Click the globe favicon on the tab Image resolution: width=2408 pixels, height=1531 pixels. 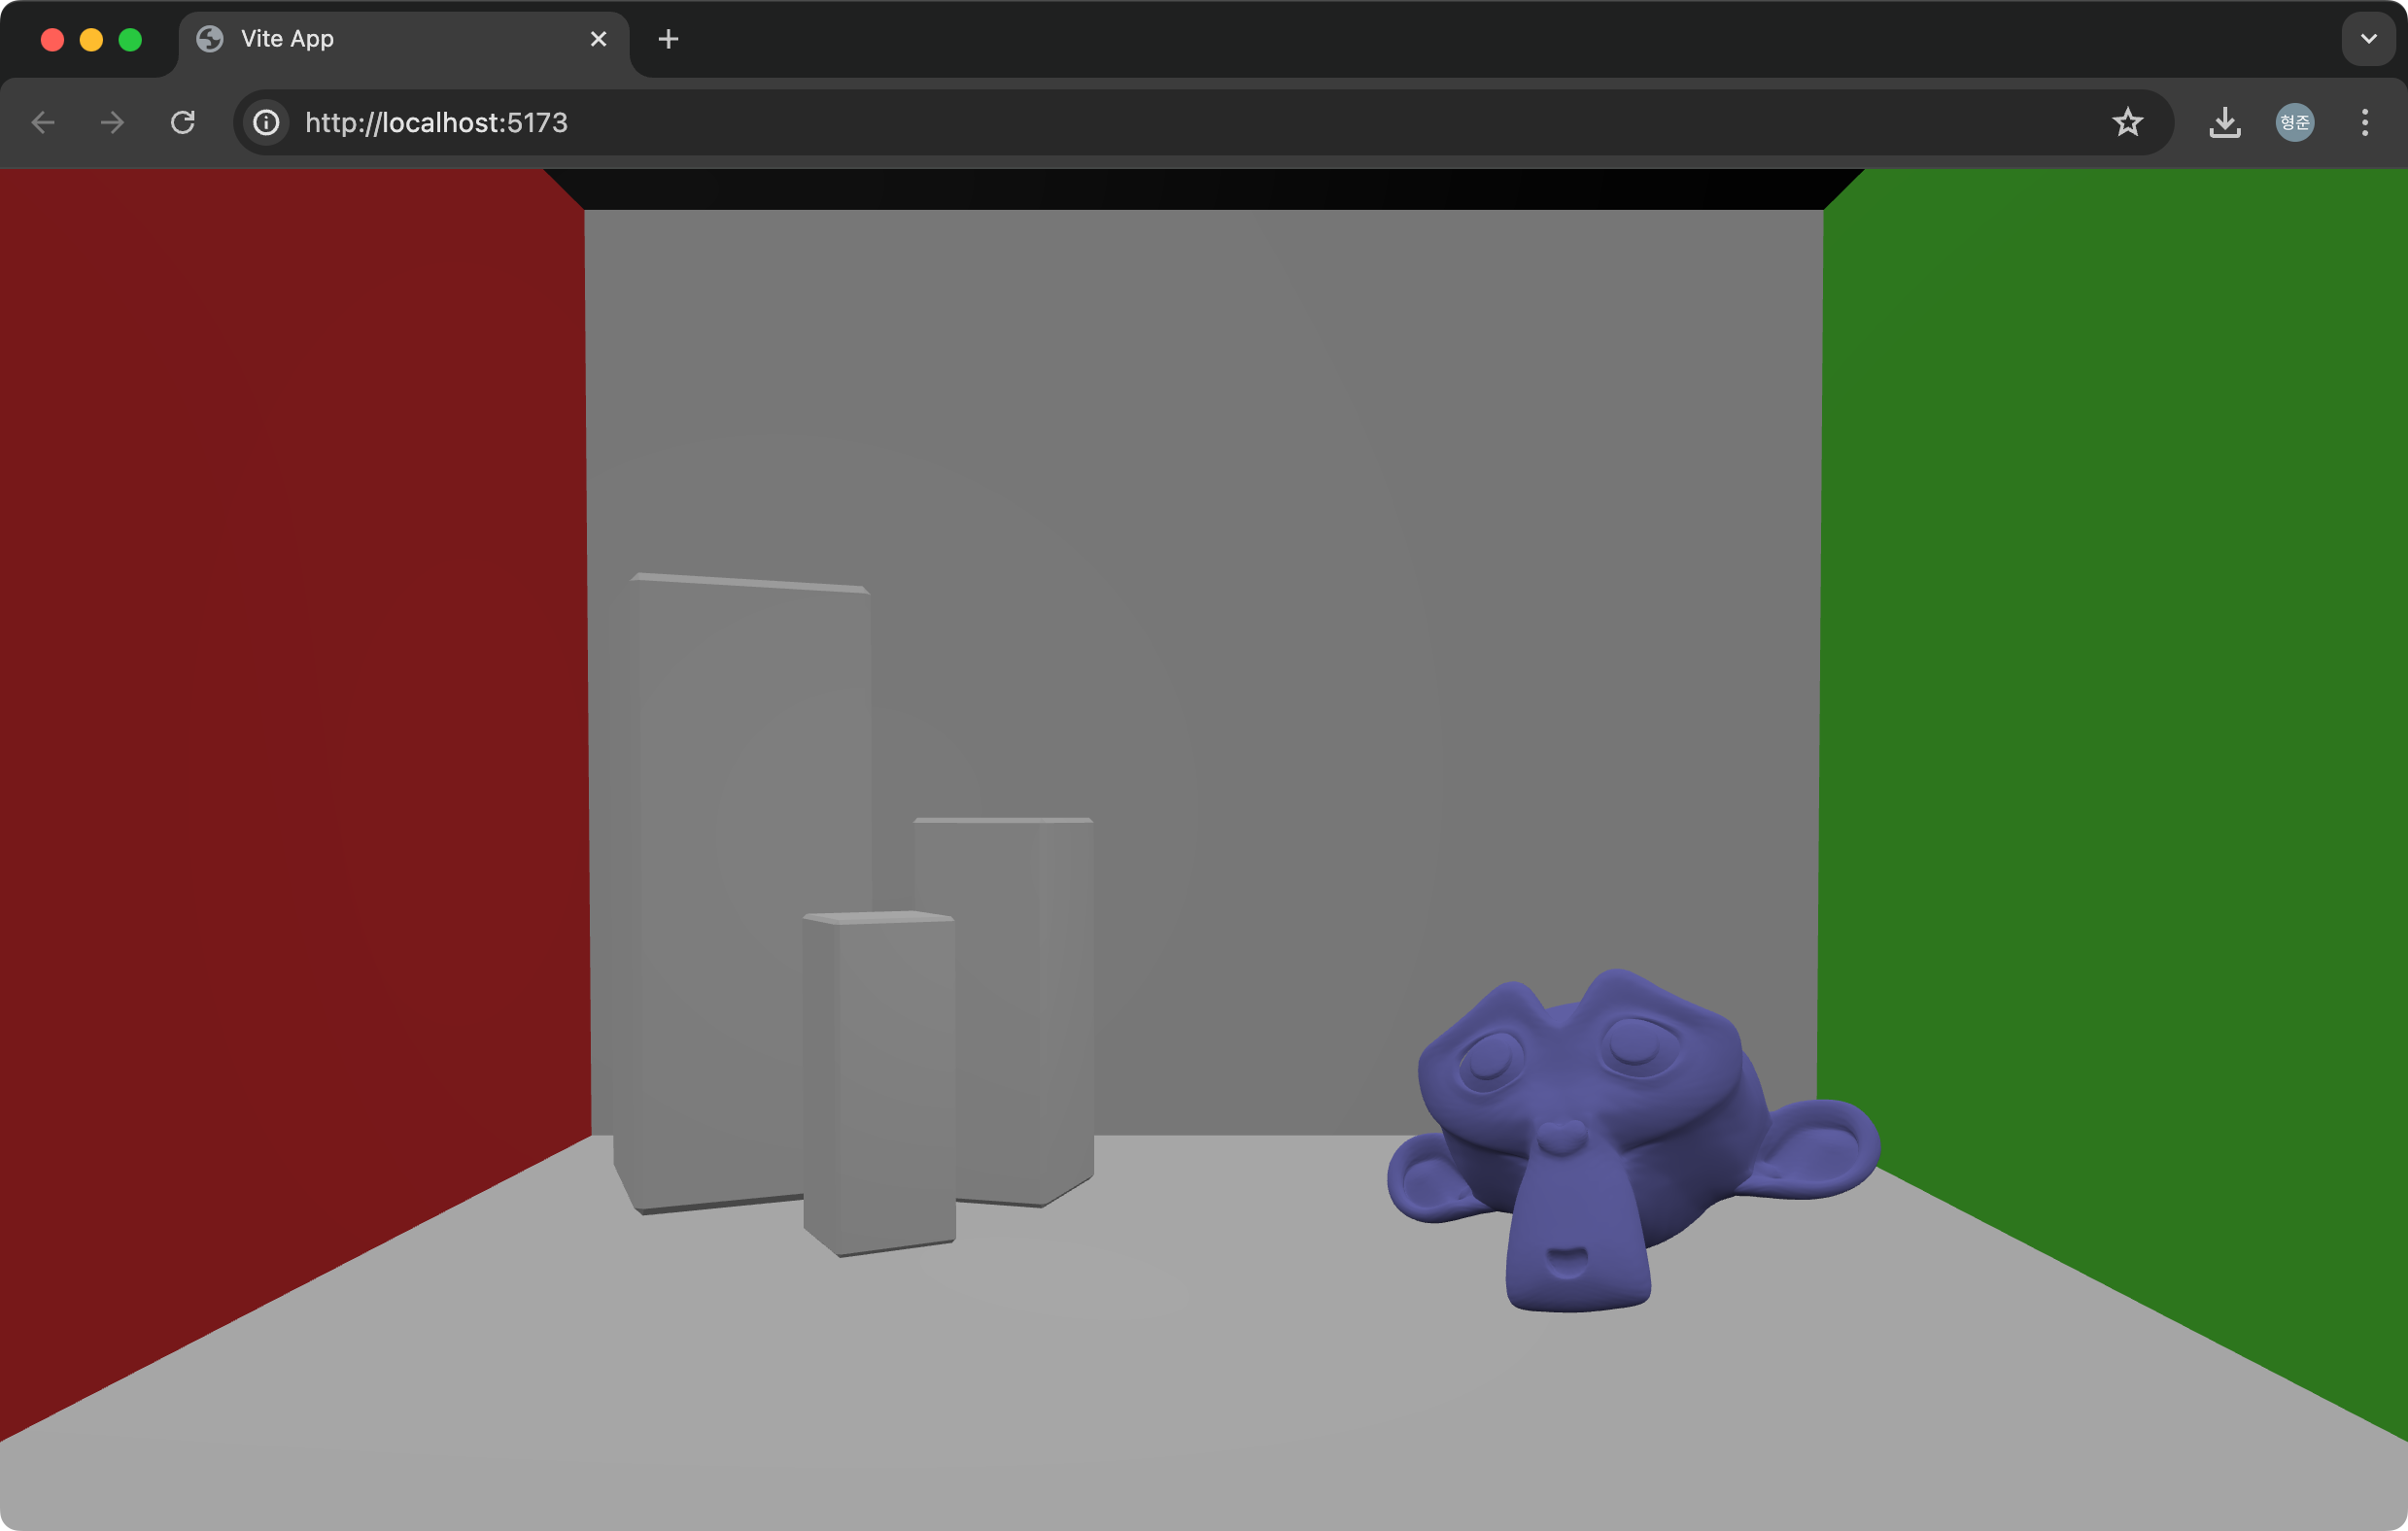[210, 39]
